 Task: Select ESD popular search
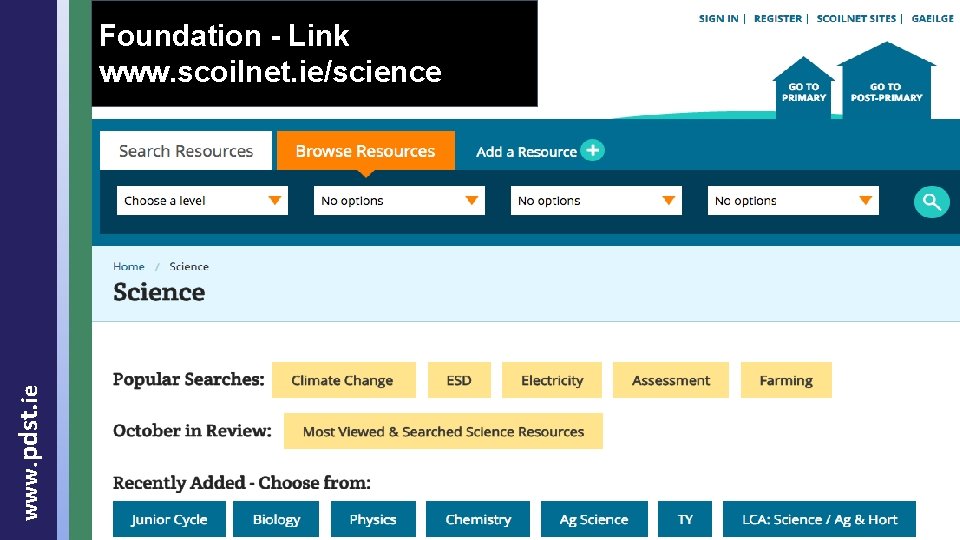tap(459, 380)
